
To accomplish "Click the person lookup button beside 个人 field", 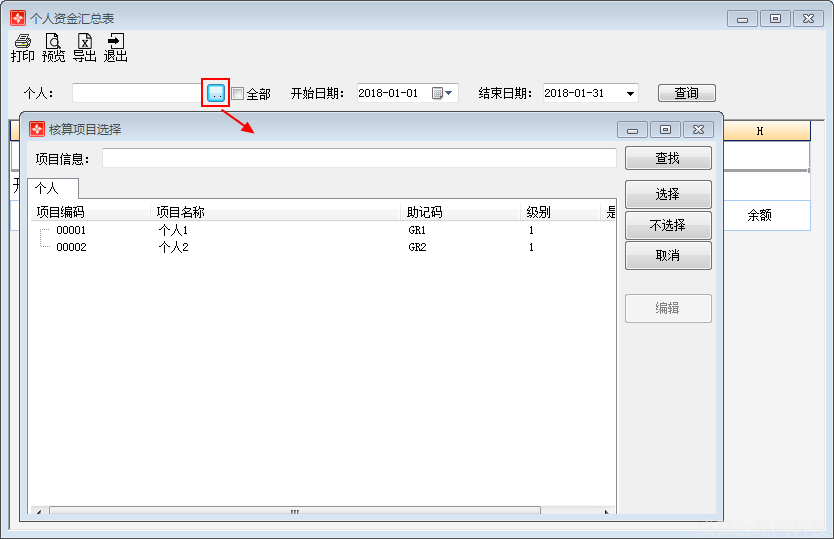I will point(215,93).
